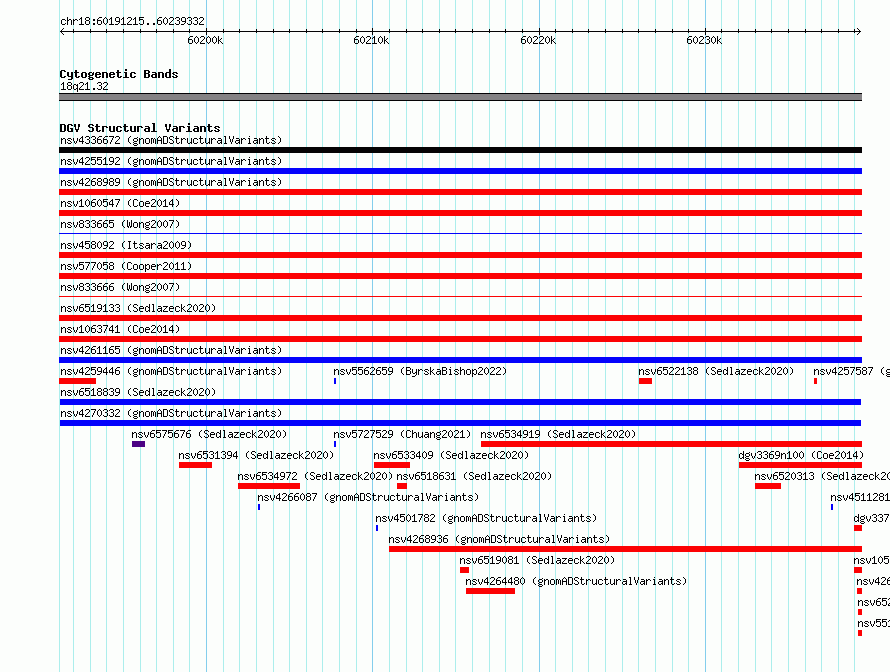Open nsv4257587 variant label
The height and width of the screenshot is (672, 890).
(851, 371)
